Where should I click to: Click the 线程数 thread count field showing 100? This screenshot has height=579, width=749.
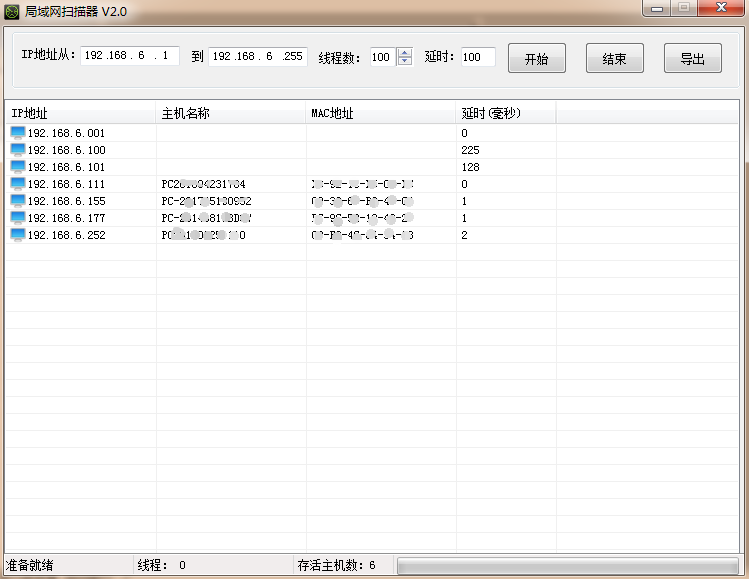coord(383,57)
